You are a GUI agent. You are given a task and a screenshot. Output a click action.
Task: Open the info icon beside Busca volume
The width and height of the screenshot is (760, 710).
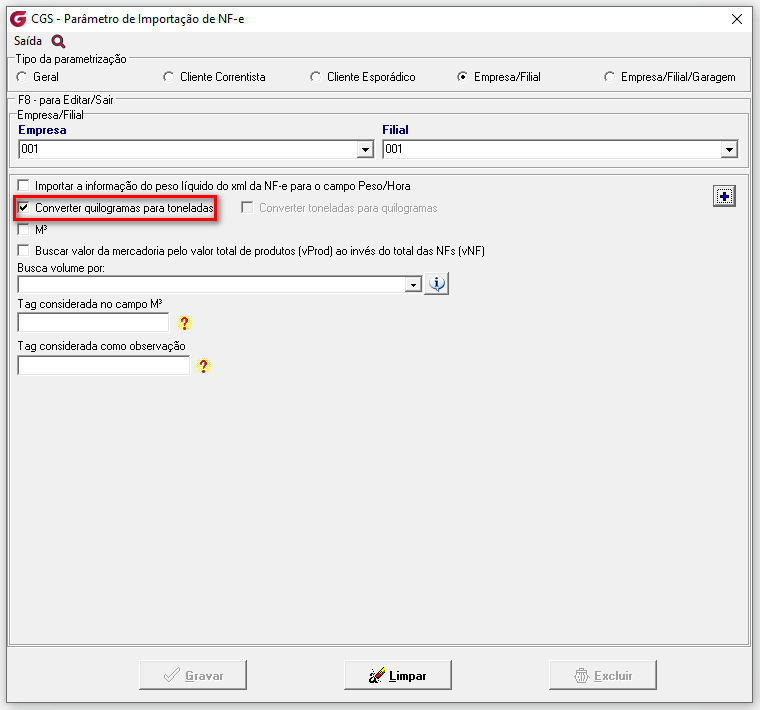[x=437, y=284]
